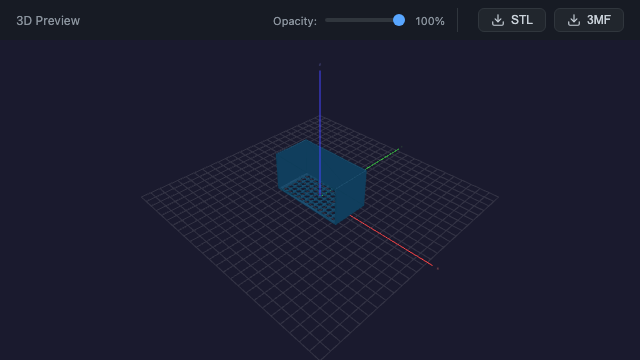The height and width of the screenshot is (360, 640).
Task: Click the blue box model in the viewport
Action: click(x=321, y=182)
